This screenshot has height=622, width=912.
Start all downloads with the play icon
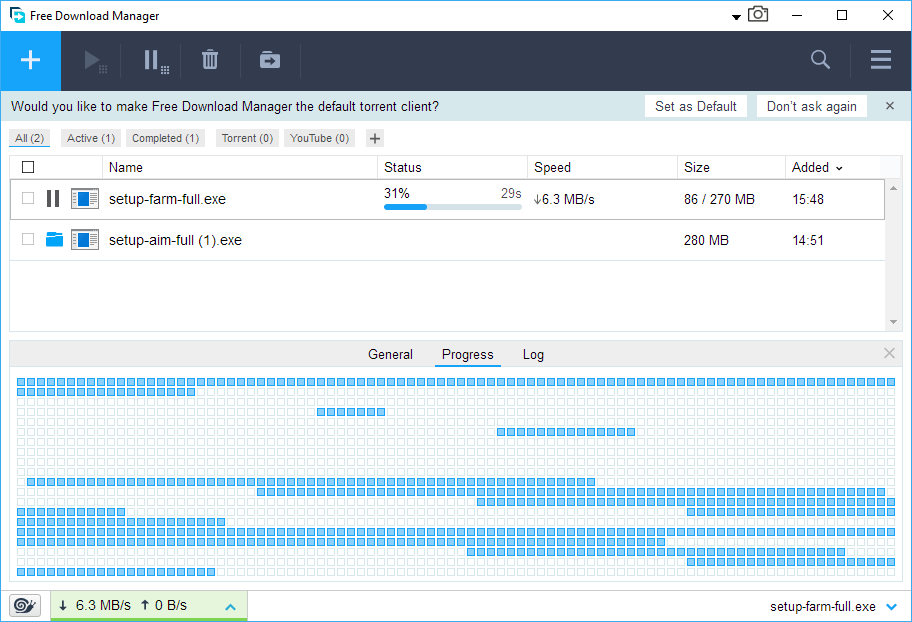tap(95, 61)
